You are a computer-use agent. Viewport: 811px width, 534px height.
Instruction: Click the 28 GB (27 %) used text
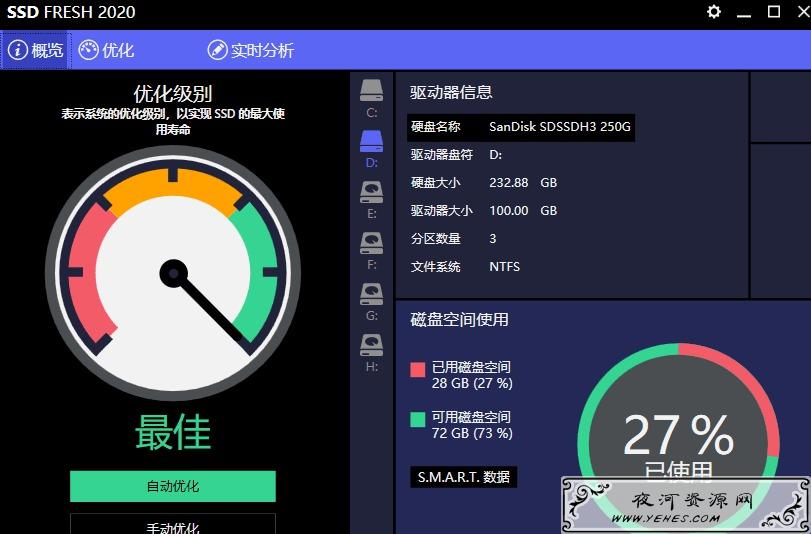[x=472, y=383]
